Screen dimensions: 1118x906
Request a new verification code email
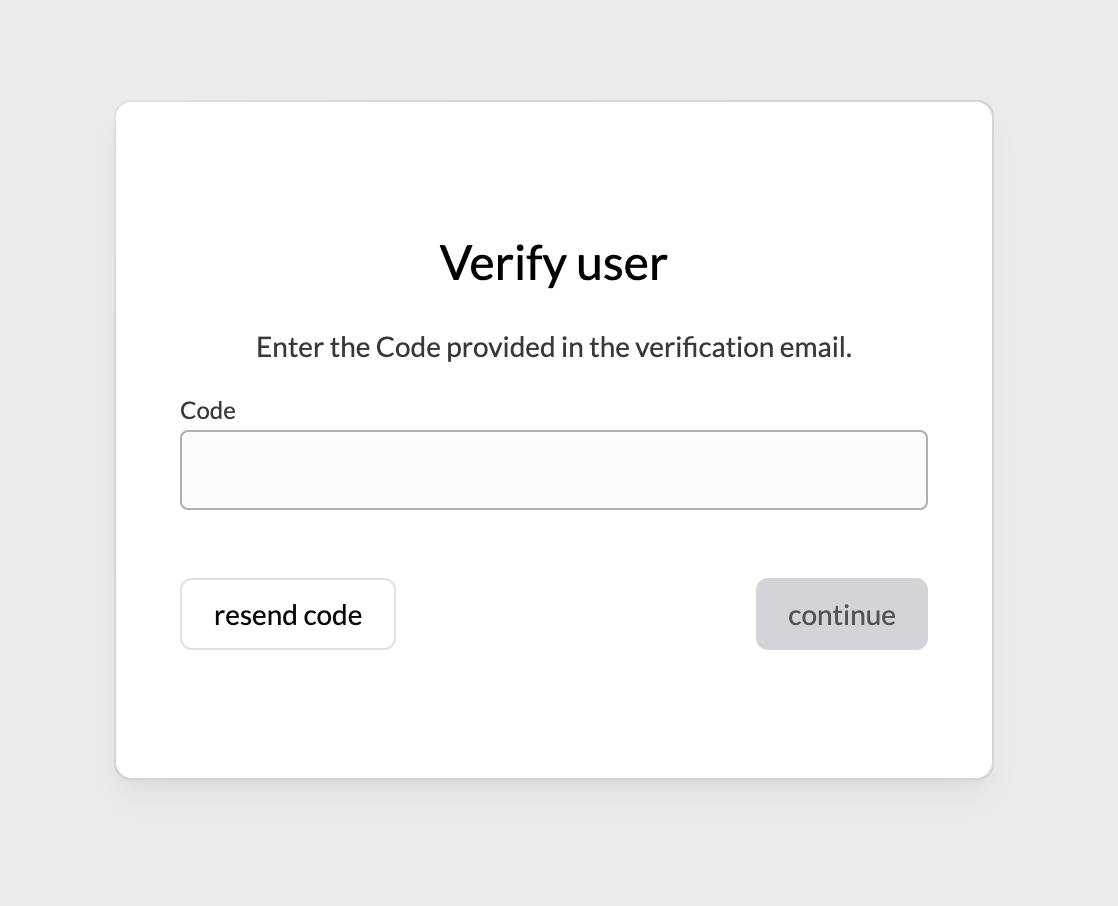tap(288, 614)
